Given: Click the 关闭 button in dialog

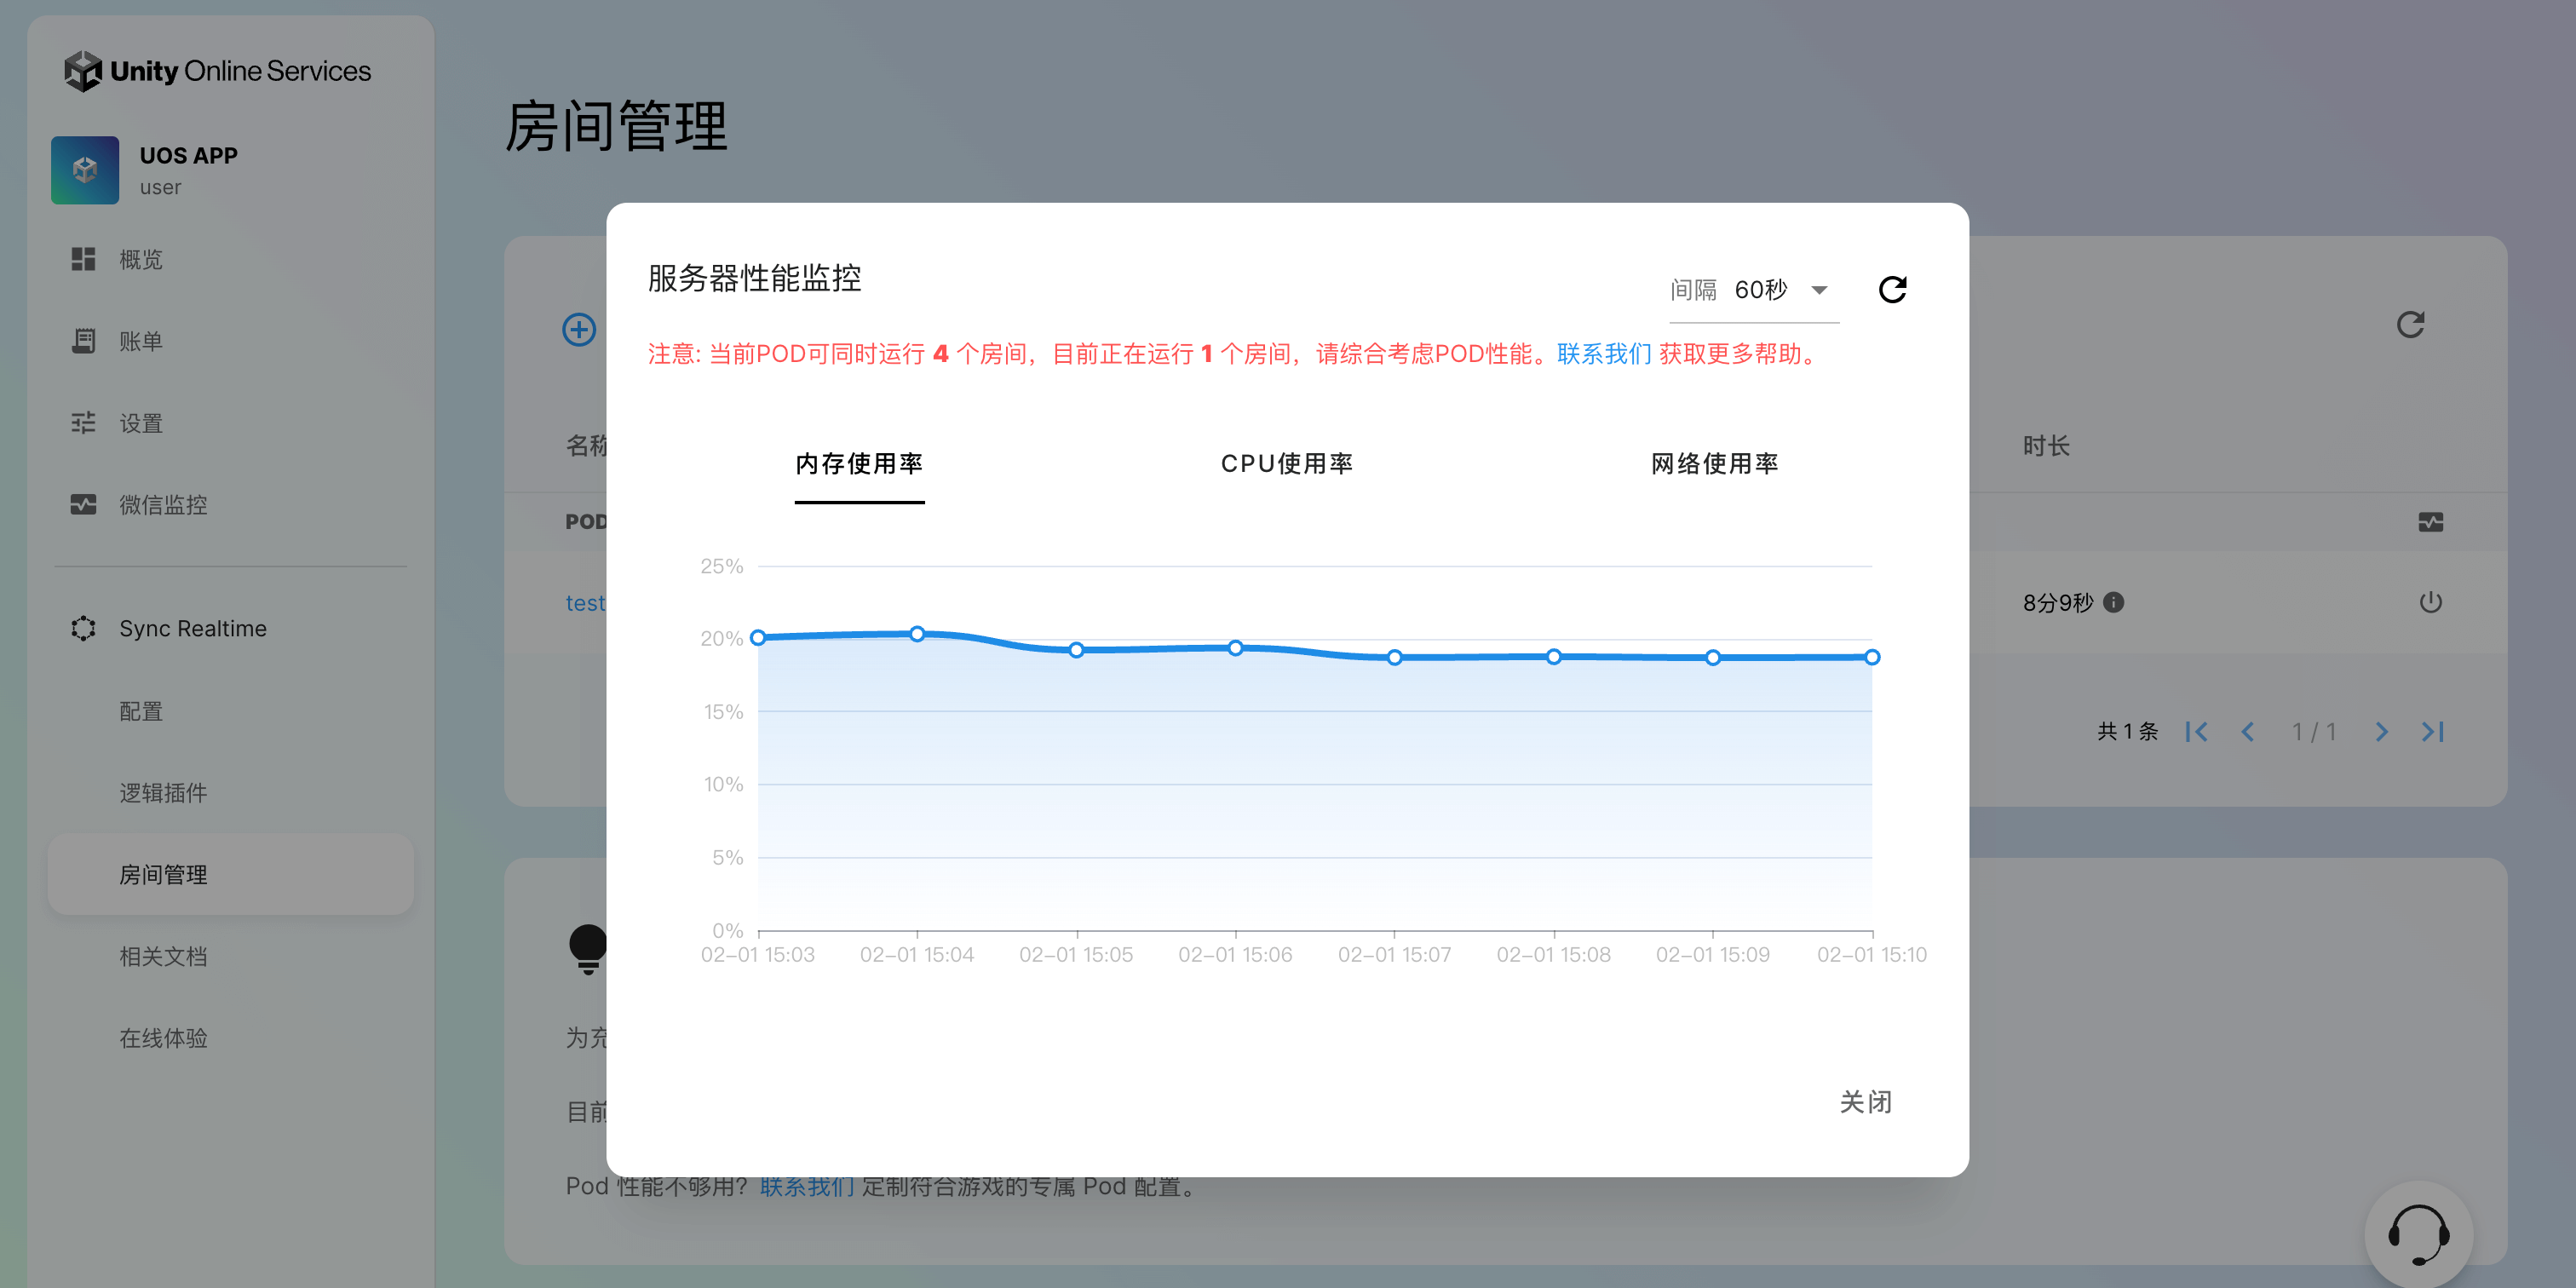Looking at the screenshot, I should (x=1865, y=1102).
